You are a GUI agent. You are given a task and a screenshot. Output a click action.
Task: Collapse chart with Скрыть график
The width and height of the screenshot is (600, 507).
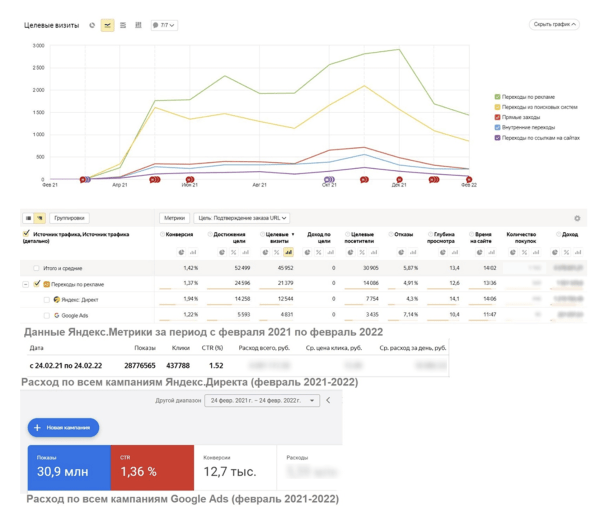tap(554, 24)
